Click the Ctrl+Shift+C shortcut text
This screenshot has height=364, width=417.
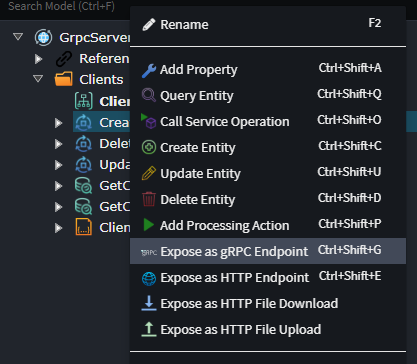tap(350, 146)
